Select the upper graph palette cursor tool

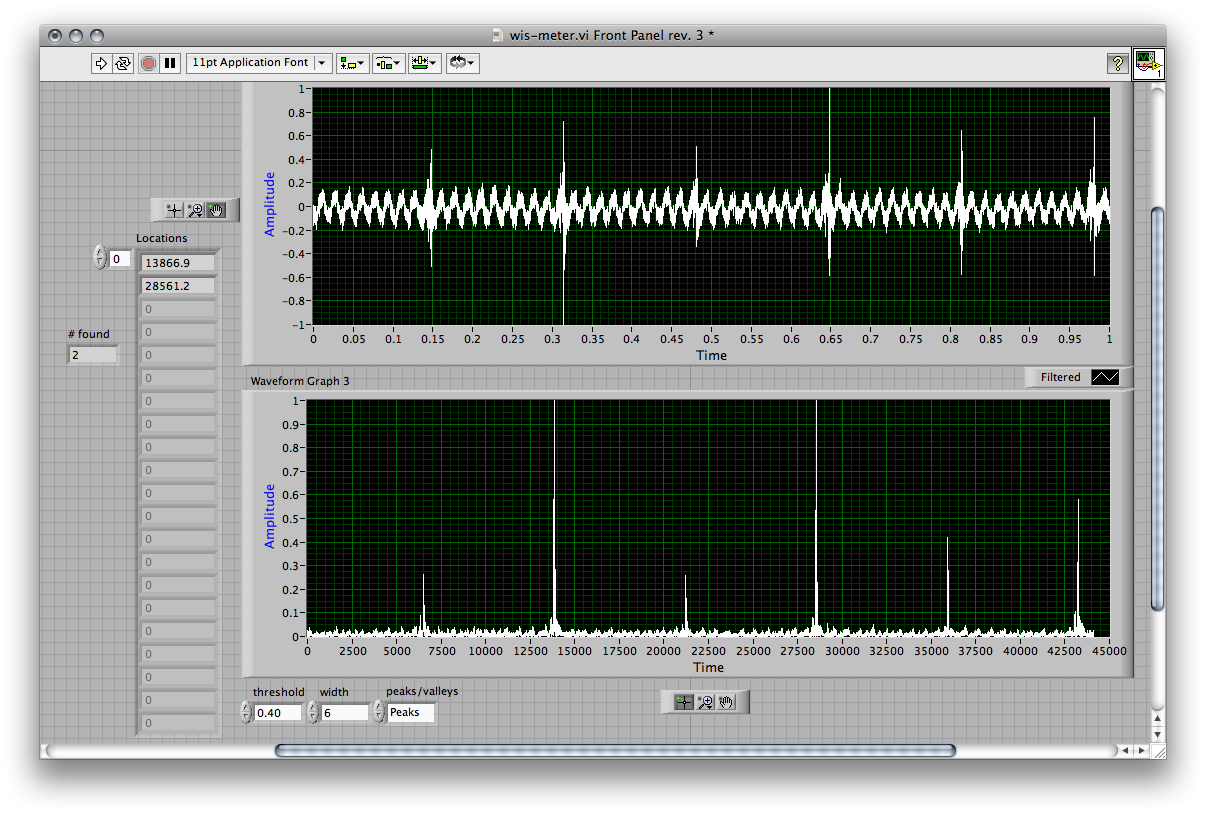coord(174,210)
